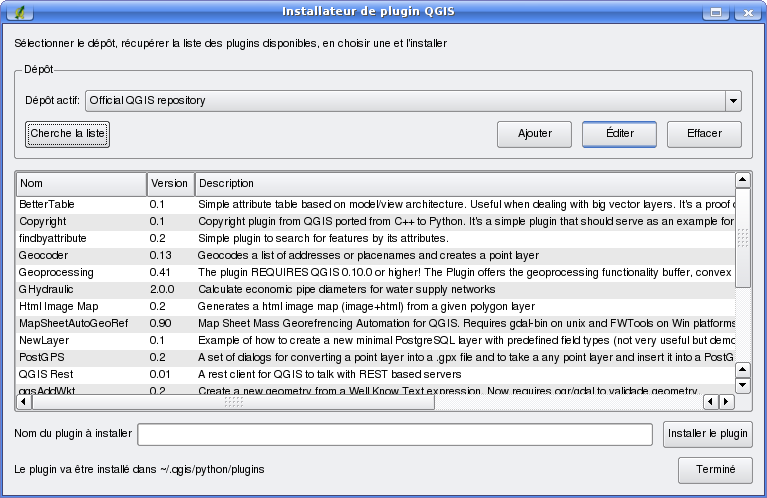Click the Description column header

[x=463, y=184]
